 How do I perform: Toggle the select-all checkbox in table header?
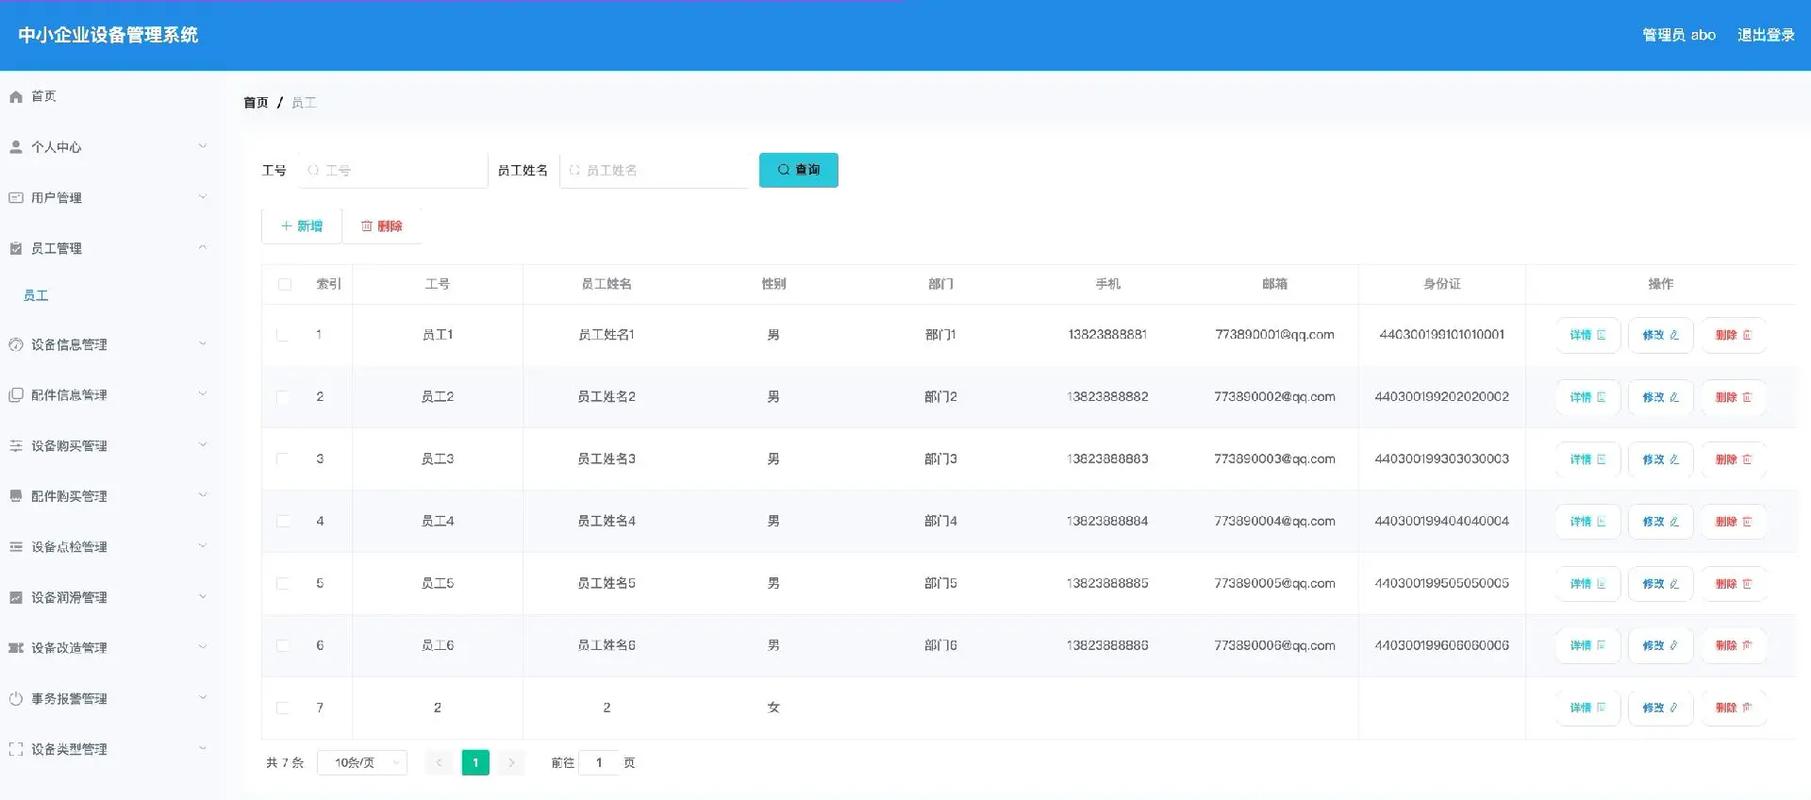285,284
